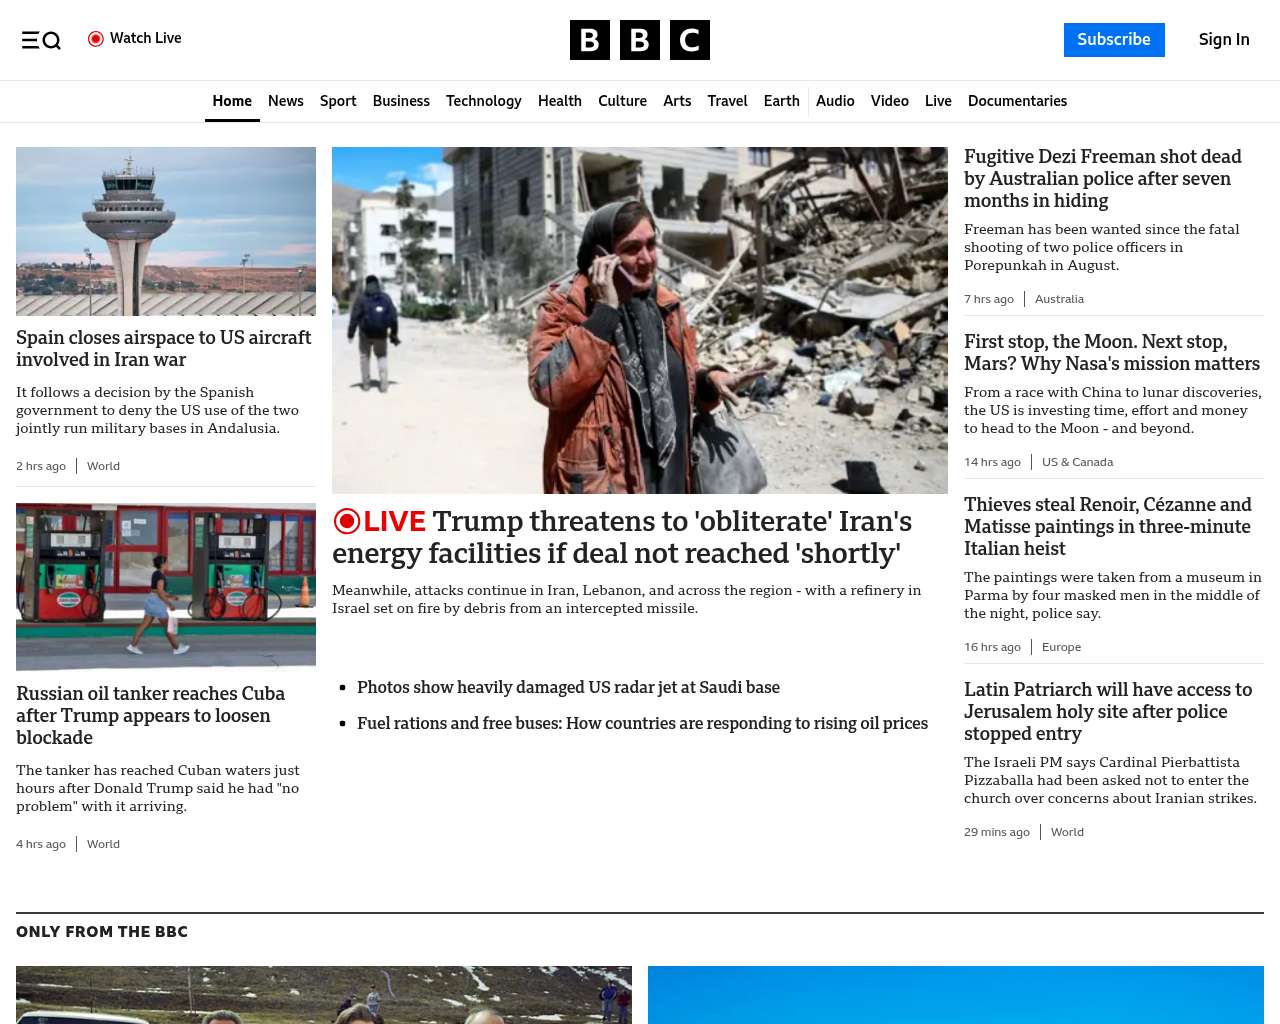Select Video in the navigation bar
Viewport: 1280px width, 1024px height.
pos(890,101)
